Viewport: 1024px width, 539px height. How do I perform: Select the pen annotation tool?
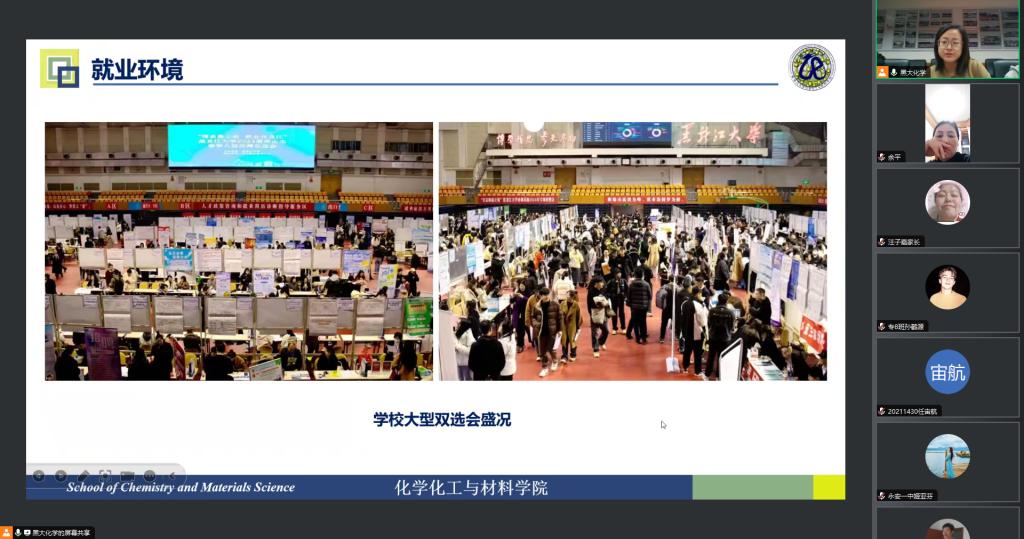(x=84, y=476)
